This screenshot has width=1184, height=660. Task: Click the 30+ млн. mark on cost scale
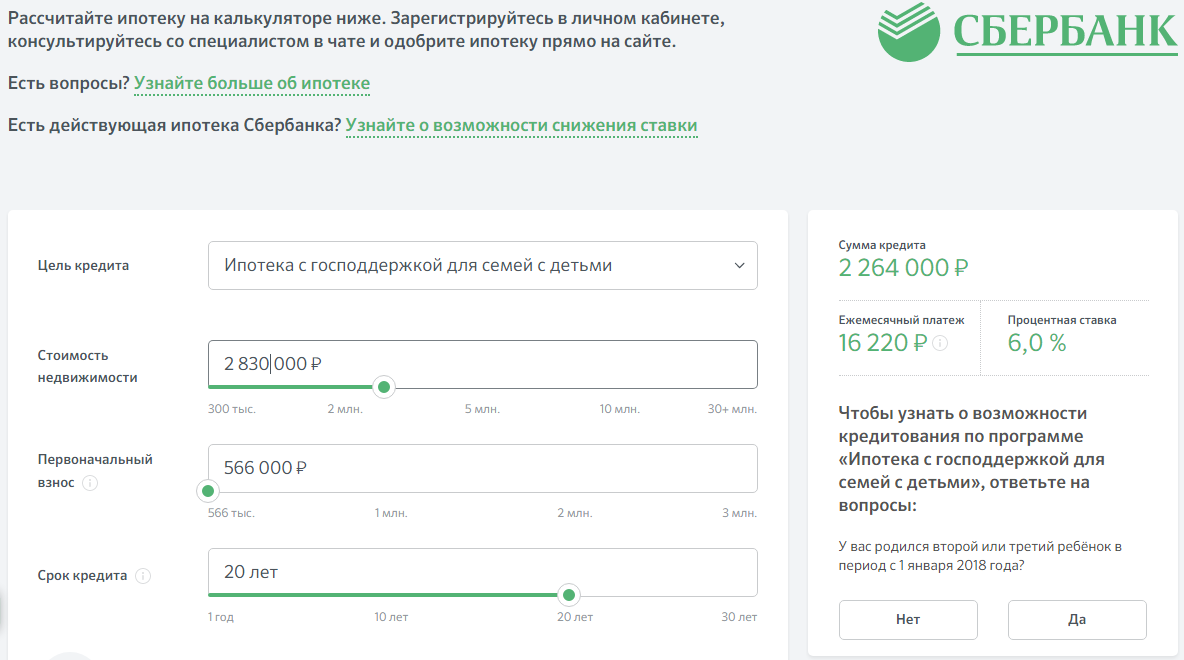pos(732,409)
